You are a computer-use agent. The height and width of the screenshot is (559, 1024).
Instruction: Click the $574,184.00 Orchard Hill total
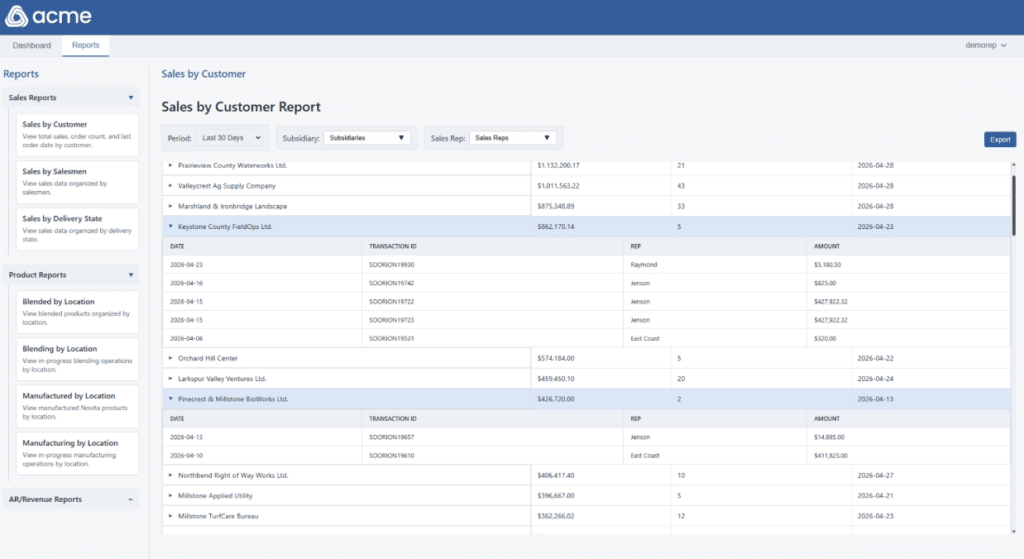556,358
